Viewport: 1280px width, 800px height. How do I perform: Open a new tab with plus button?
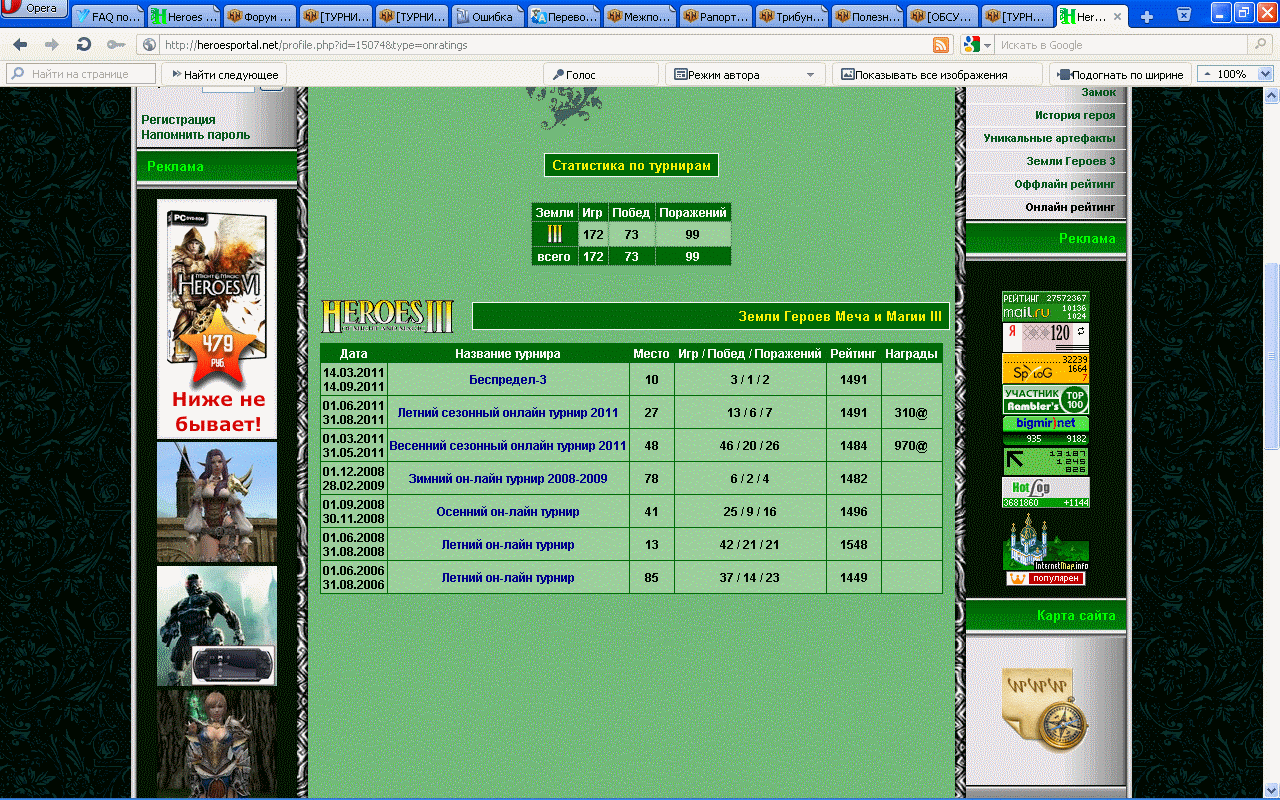coord(1147,16)
